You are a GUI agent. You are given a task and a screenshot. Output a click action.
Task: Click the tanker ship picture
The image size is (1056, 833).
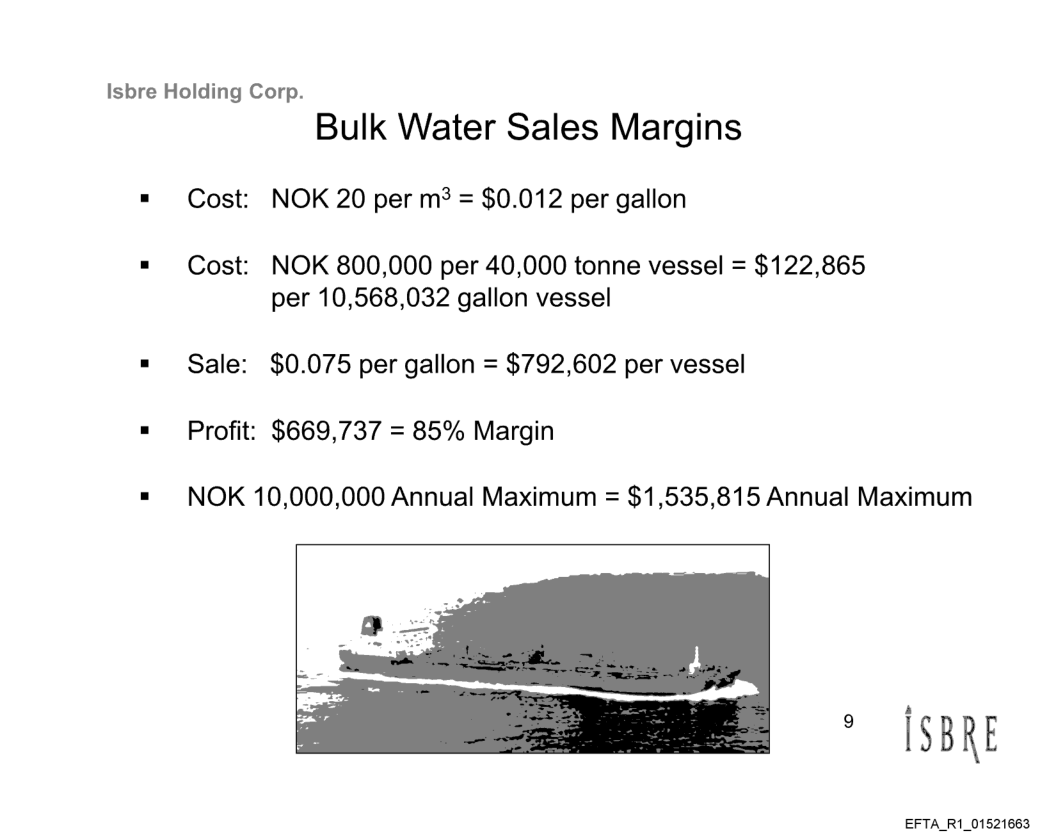[x=532, y=648]
